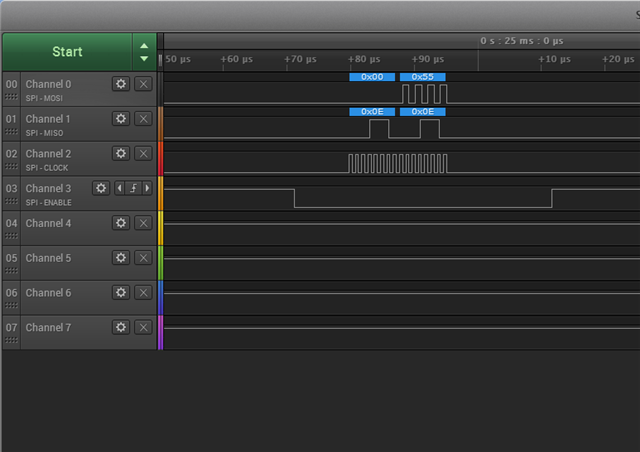Screen dimensions: 640x452
Task: Select the Channel 1 label
Action: tap(48, 119)
